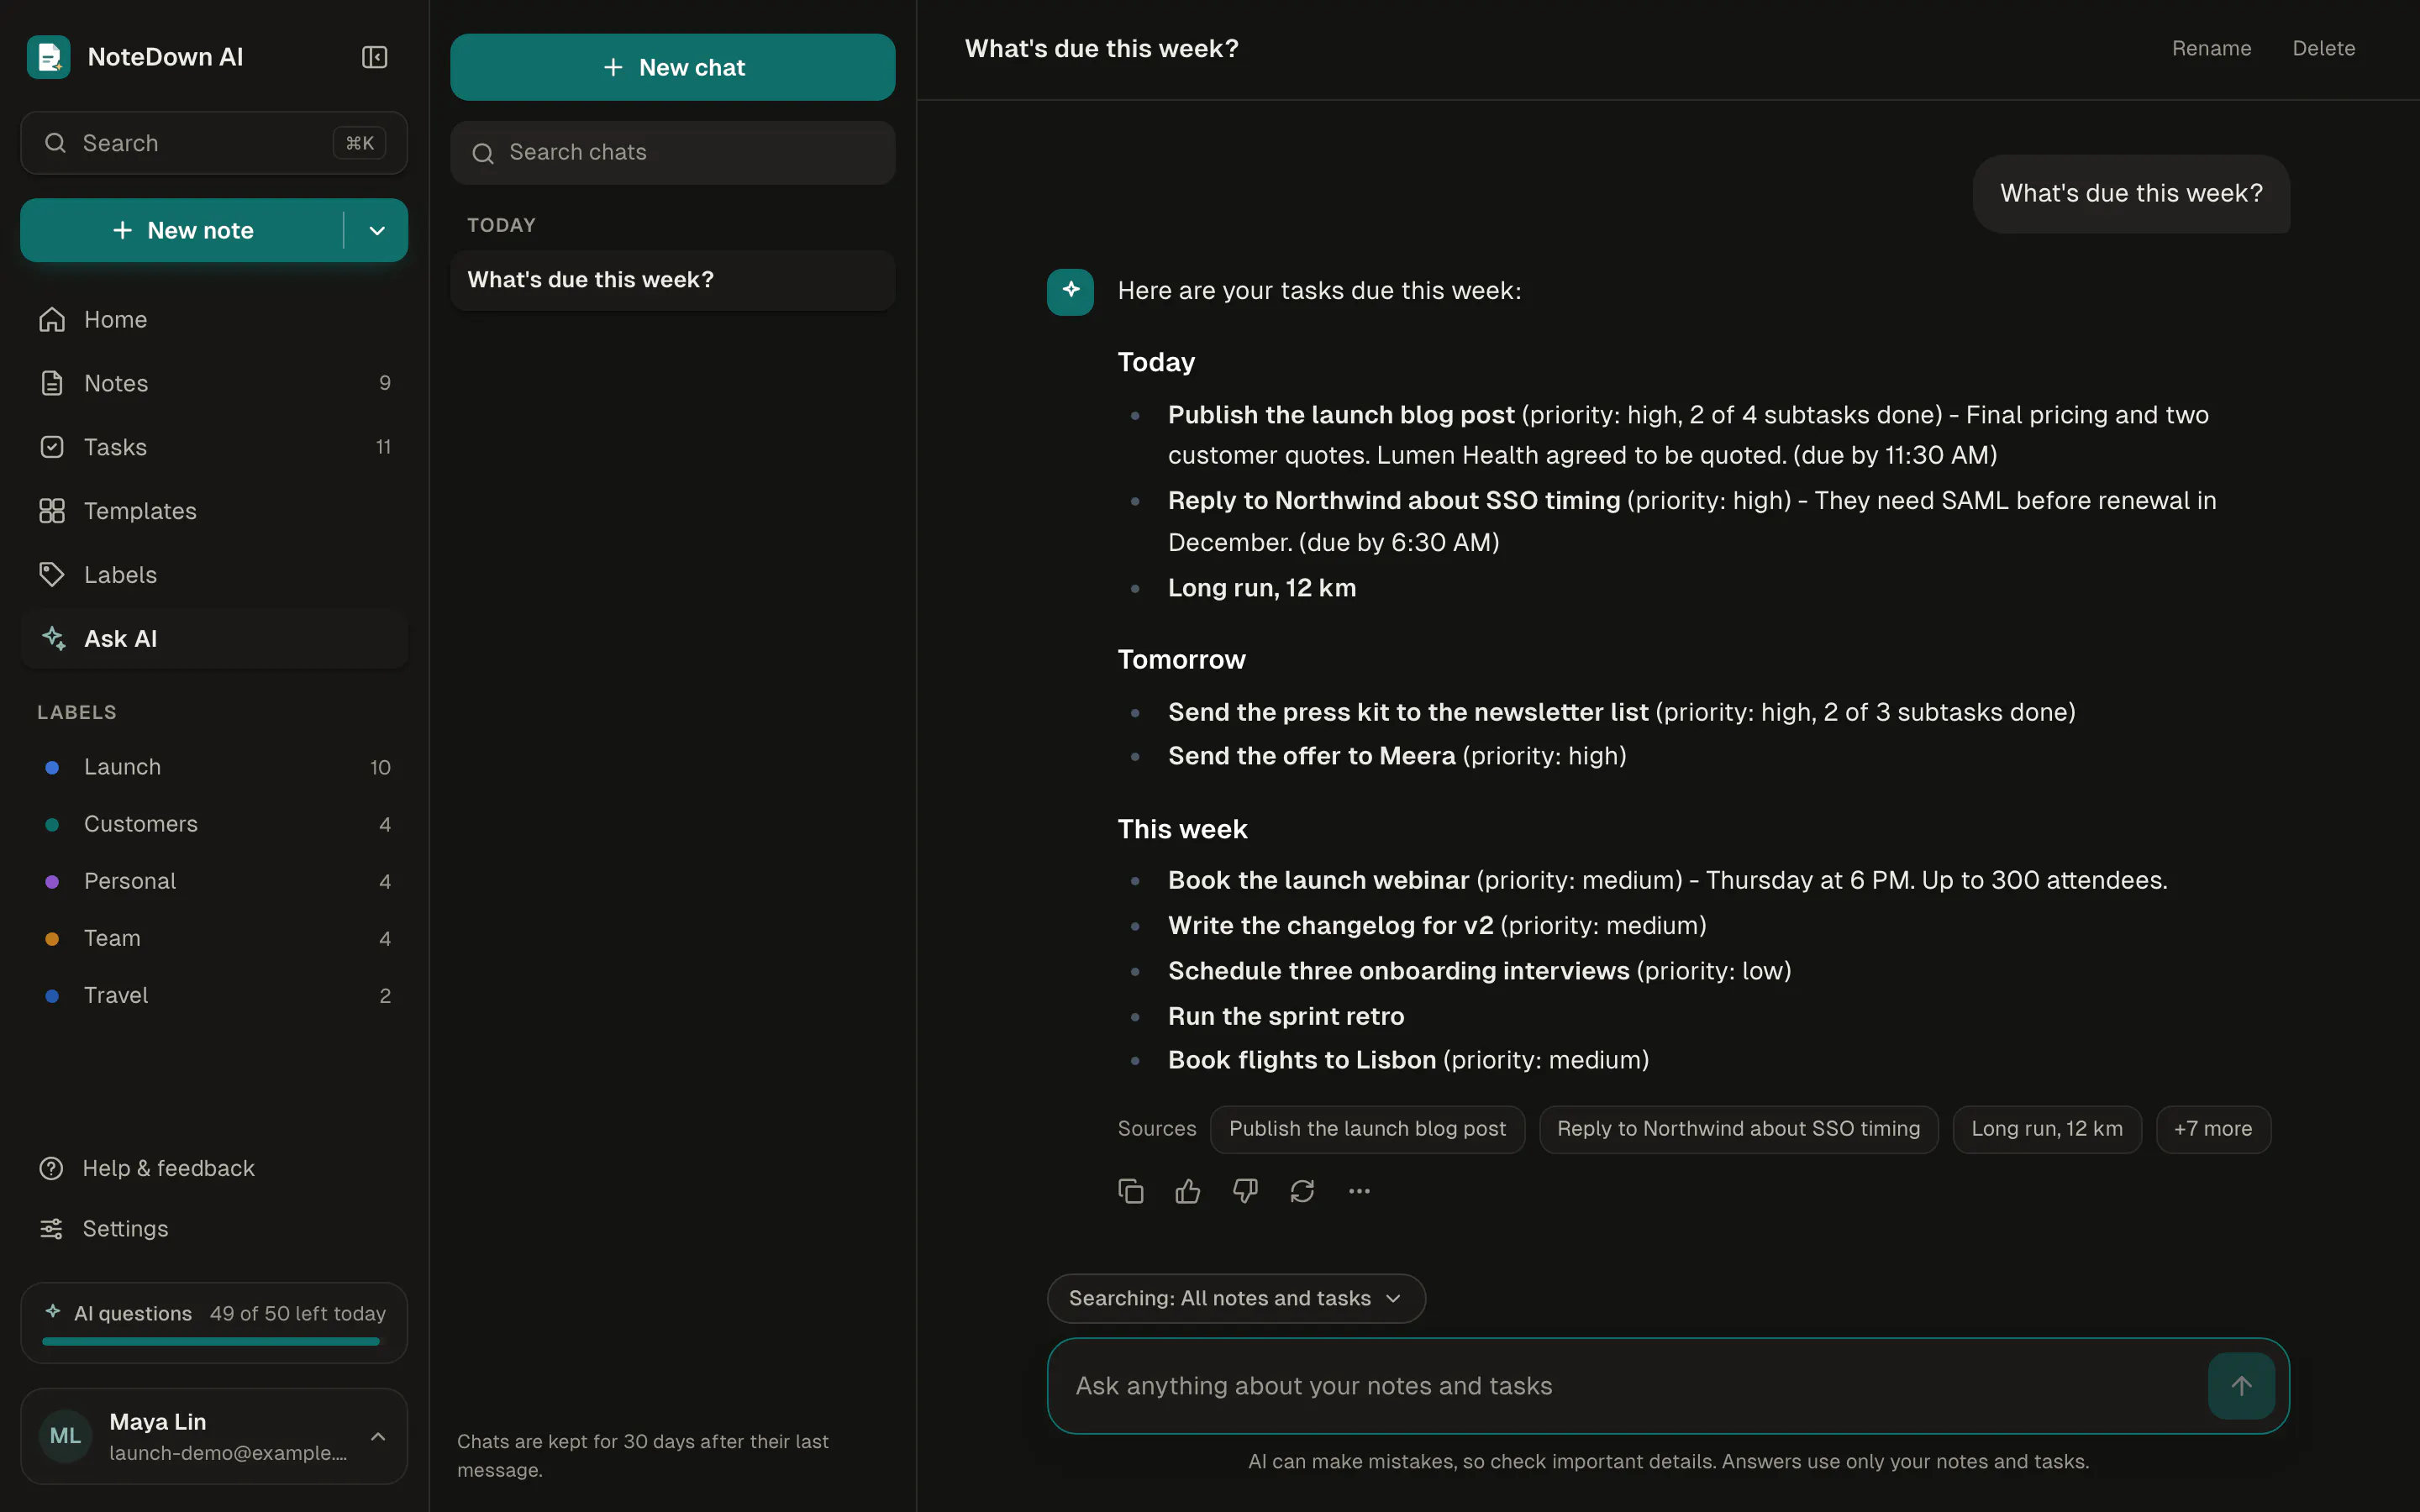Filter by the Team label
2420x1512 pixels.
coord(214,938)
